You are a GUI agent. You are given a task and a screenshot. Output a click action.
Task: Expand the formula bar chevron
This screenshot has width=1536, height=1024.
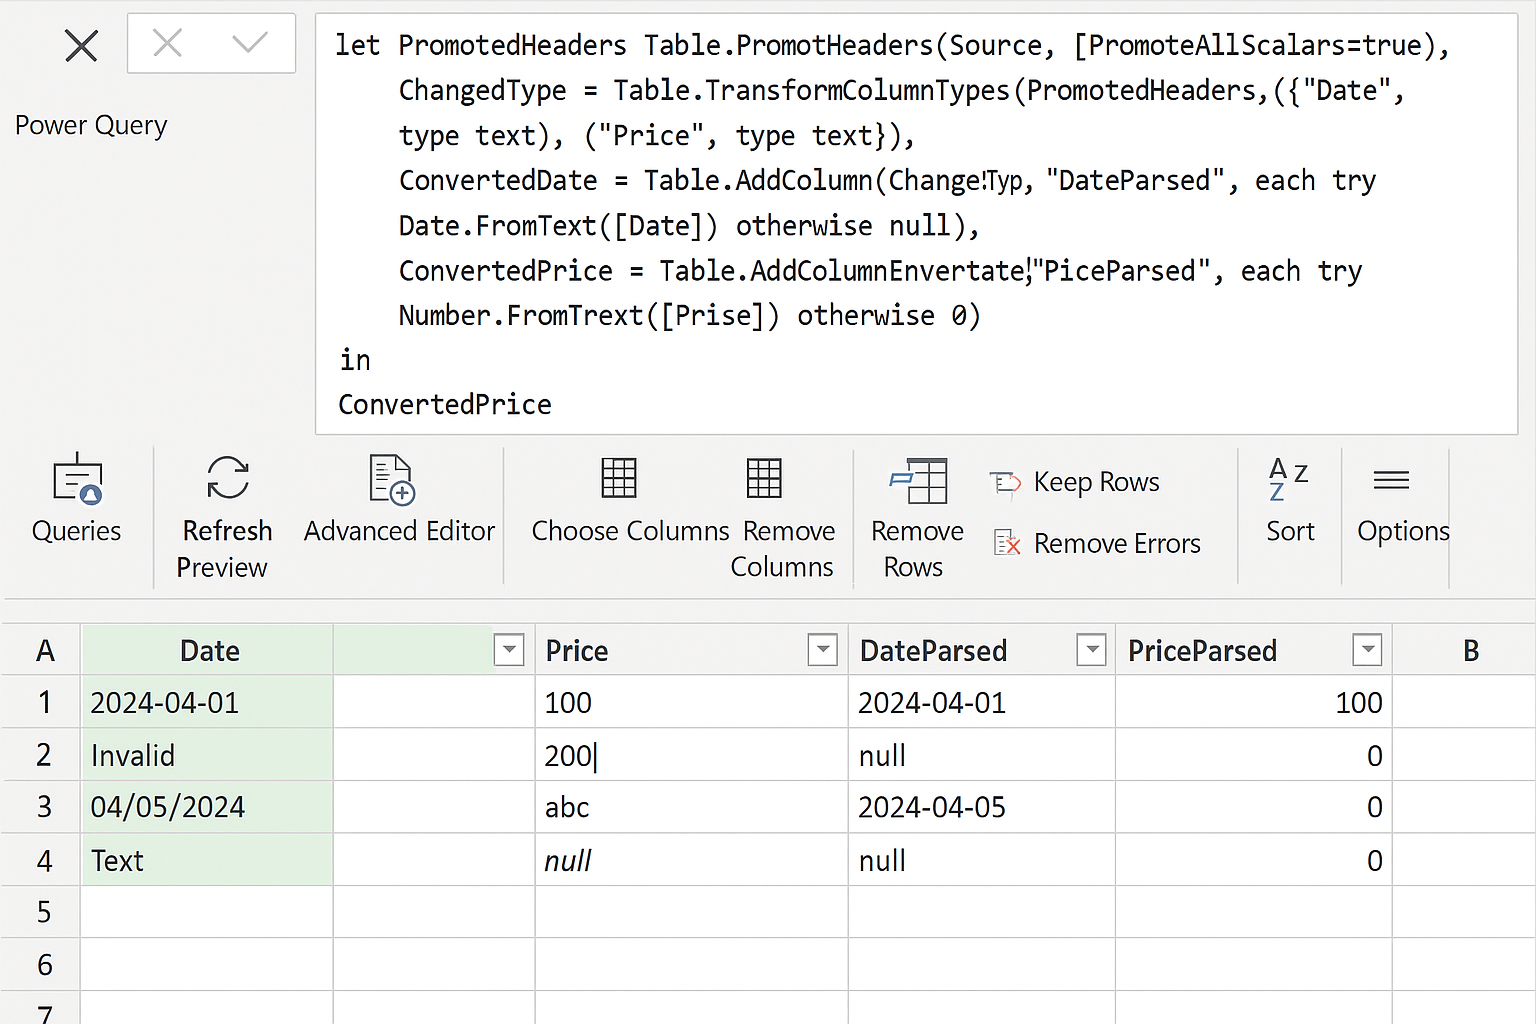pyautogui.click(x=249, y=42)
